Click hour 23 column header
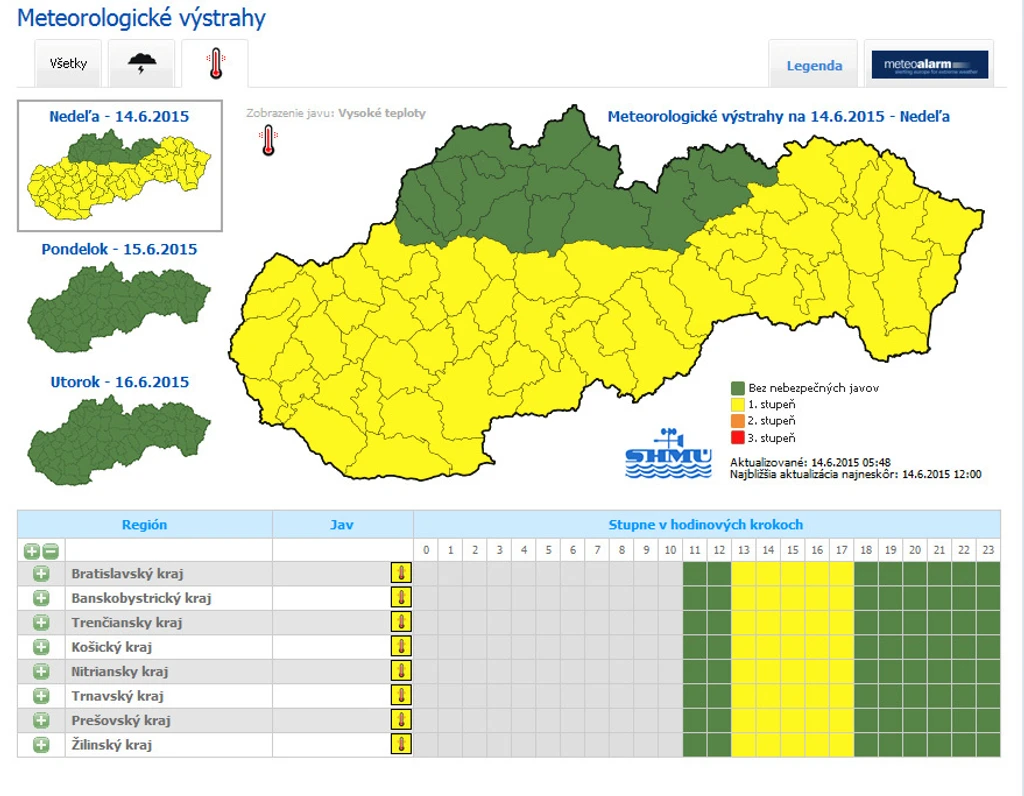Viewport: 1024px width, 796px height. (x=988, y=550)
